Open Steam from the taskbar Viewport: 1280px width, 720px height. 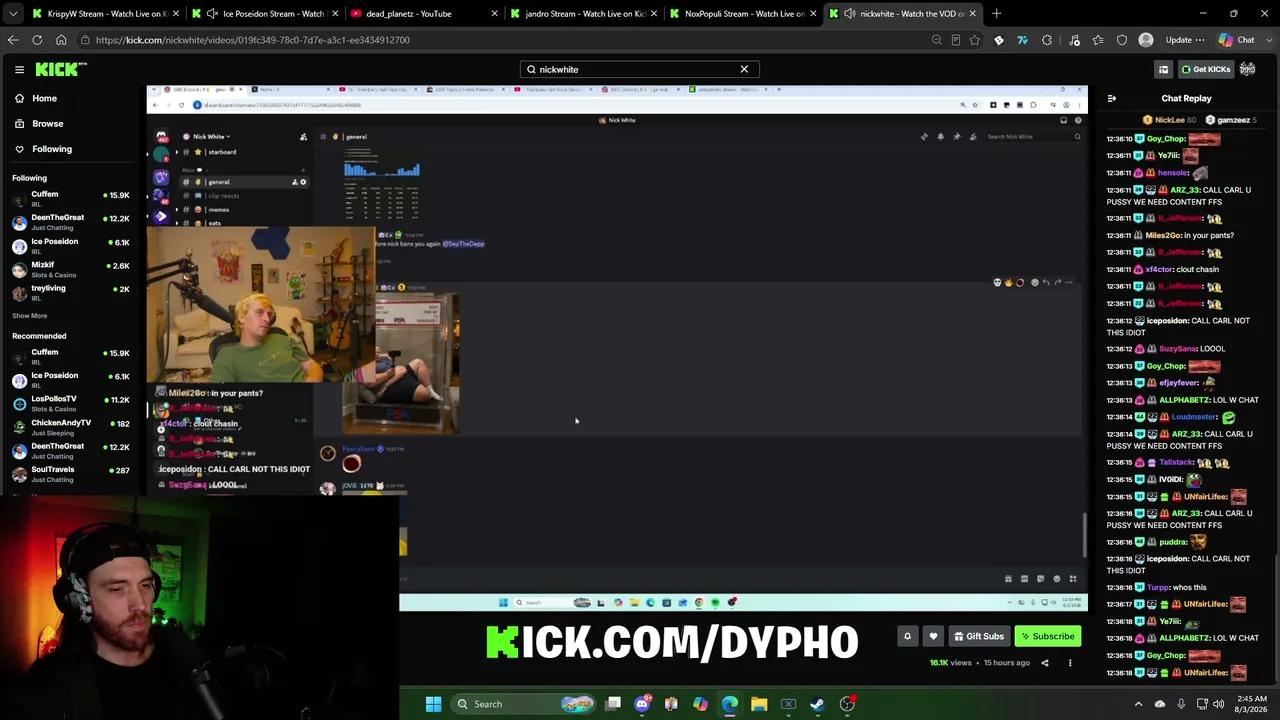click(x=817, y=704)
